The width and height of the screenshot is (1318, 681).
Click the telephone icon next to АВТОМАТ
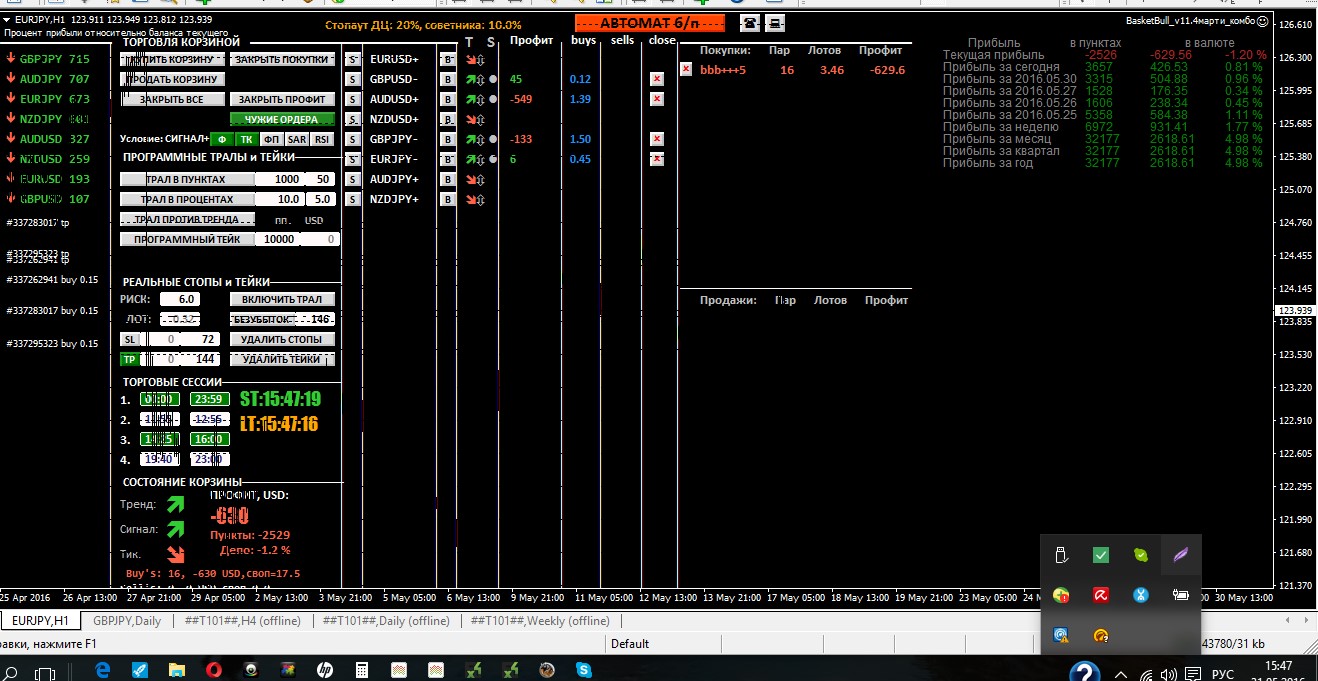click(x=749, y=23)
